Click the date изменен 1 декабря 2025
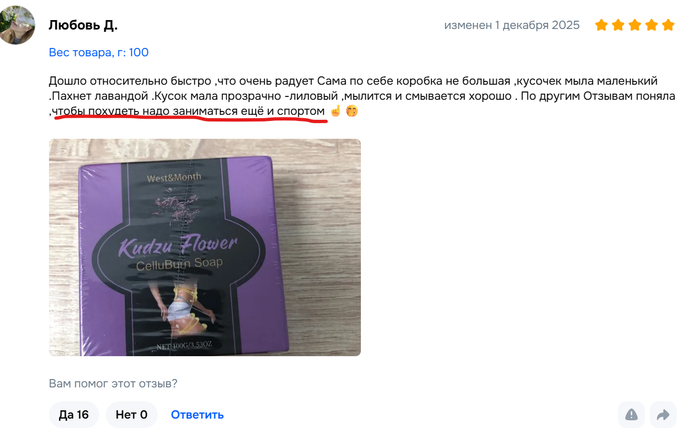Image resolution: width=700 pixels, height=437 pixels. tap(512, 25)
